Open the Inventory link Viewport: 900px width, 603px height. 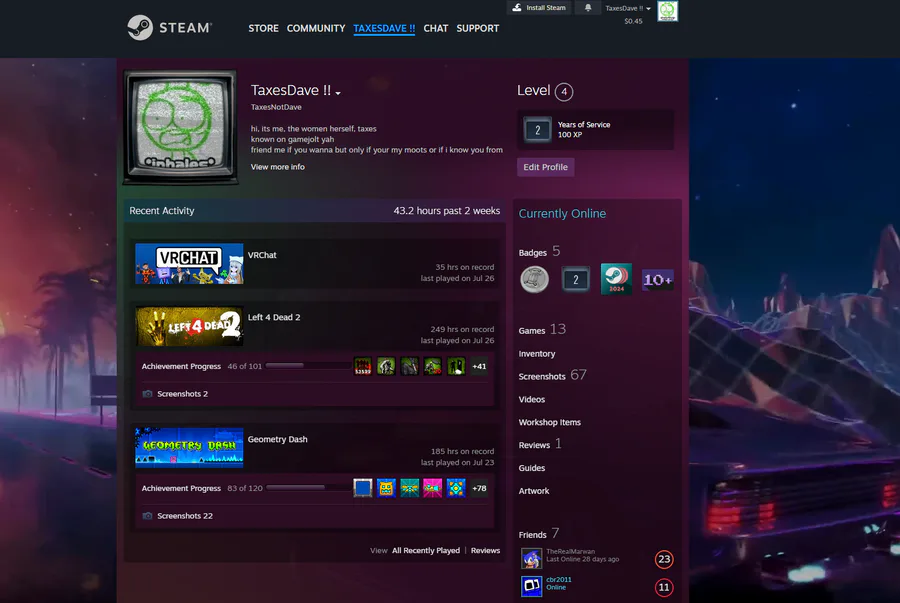(x=537, y=354)
